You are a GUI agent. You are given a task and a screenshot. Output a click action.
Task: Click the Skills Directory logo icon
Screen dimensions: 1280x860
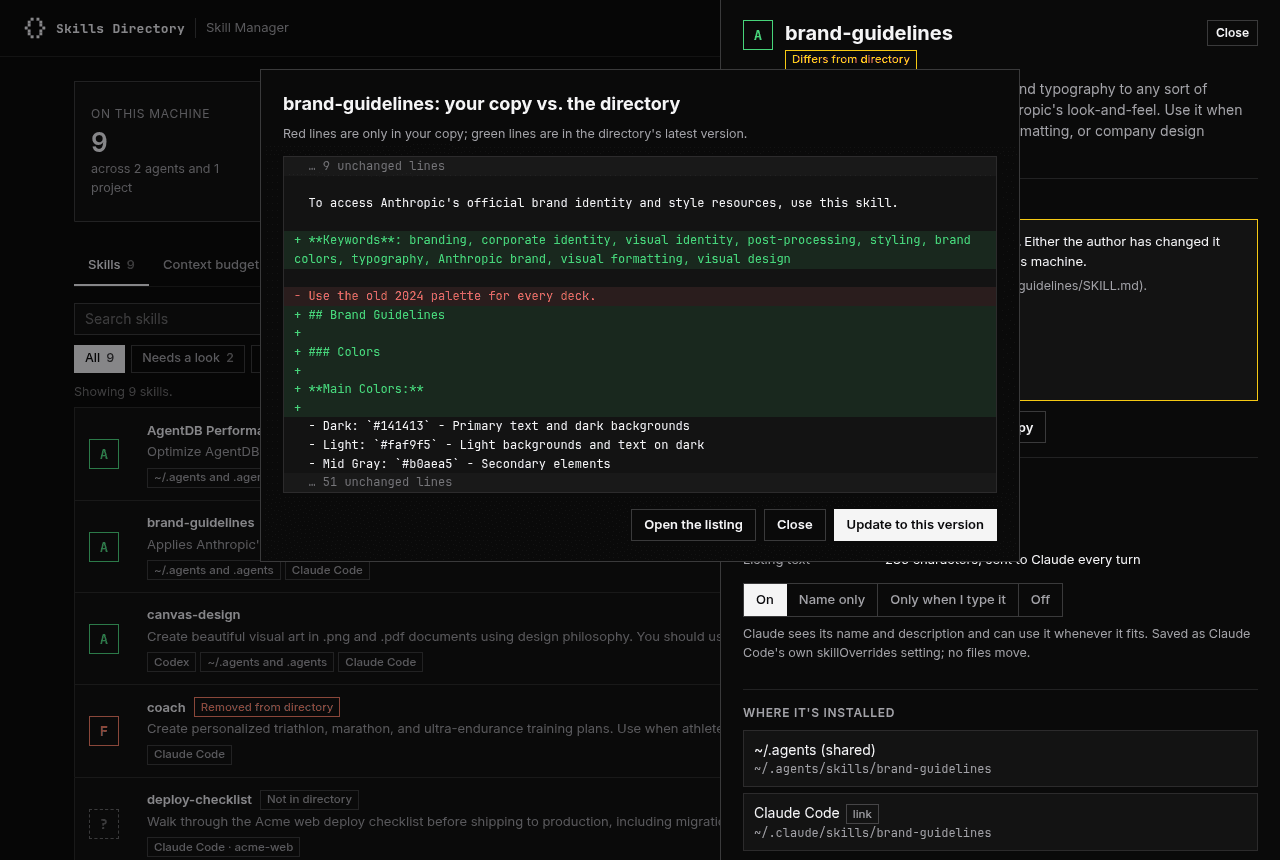[x=35, y=28]
